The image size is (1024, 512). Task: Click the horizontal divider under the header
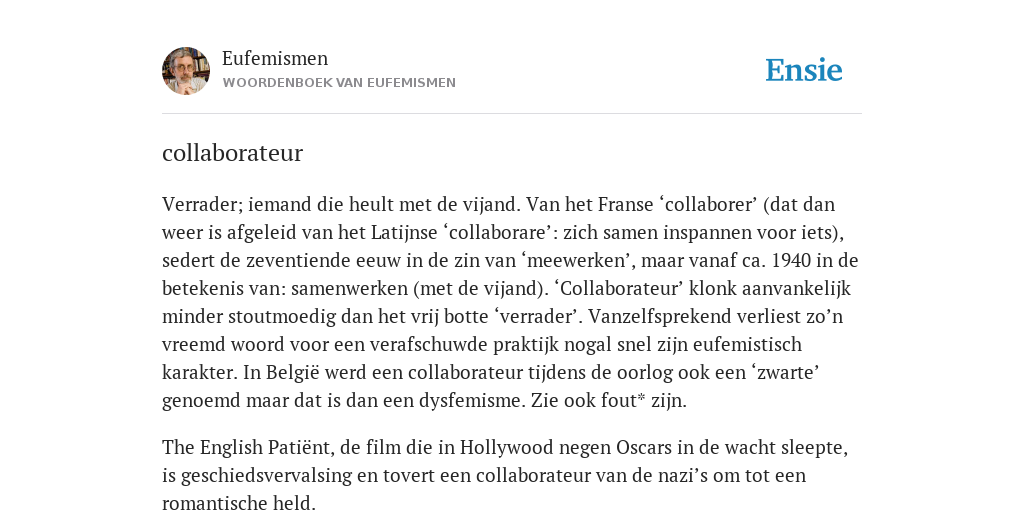(512, 114)
